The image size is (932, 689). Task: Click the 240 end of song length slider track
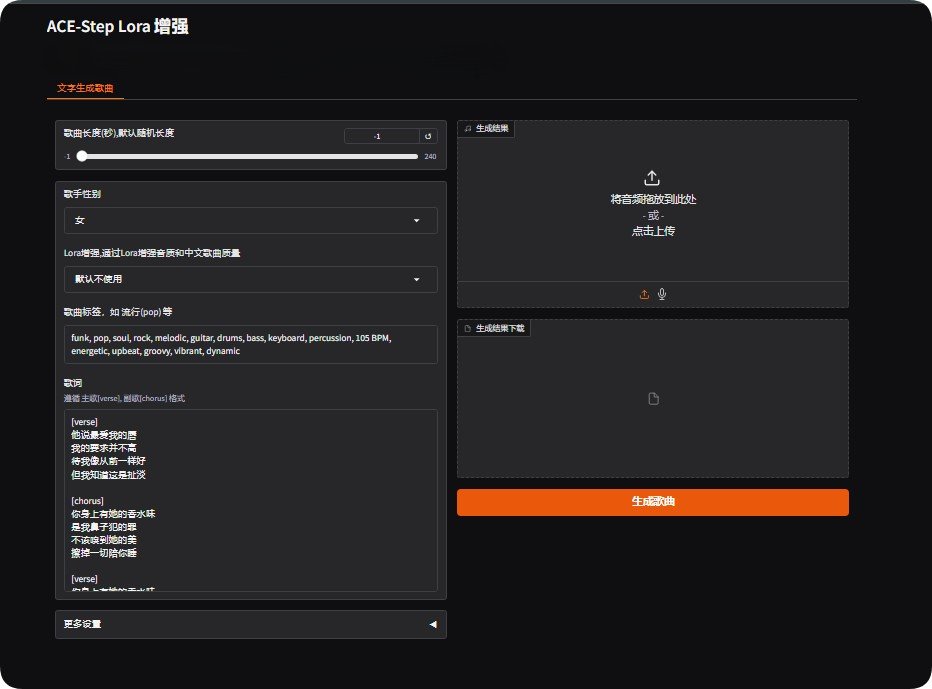[416, 156]
